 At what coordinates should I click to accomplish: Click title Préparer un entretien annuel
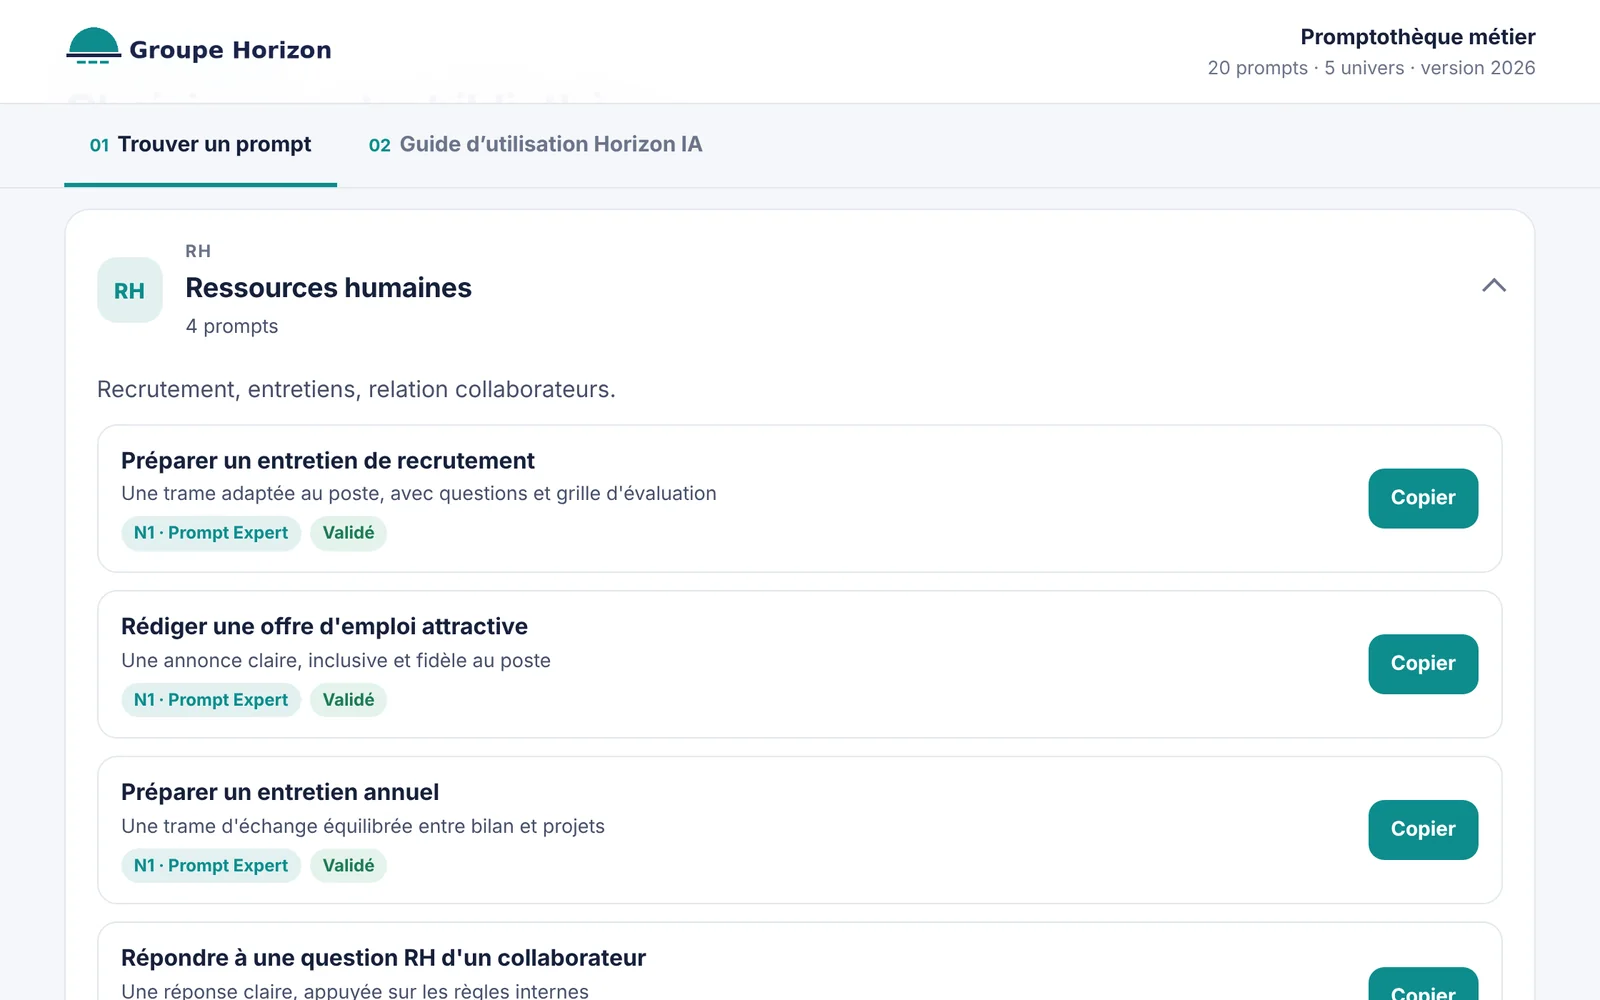(x=280, y=793)
